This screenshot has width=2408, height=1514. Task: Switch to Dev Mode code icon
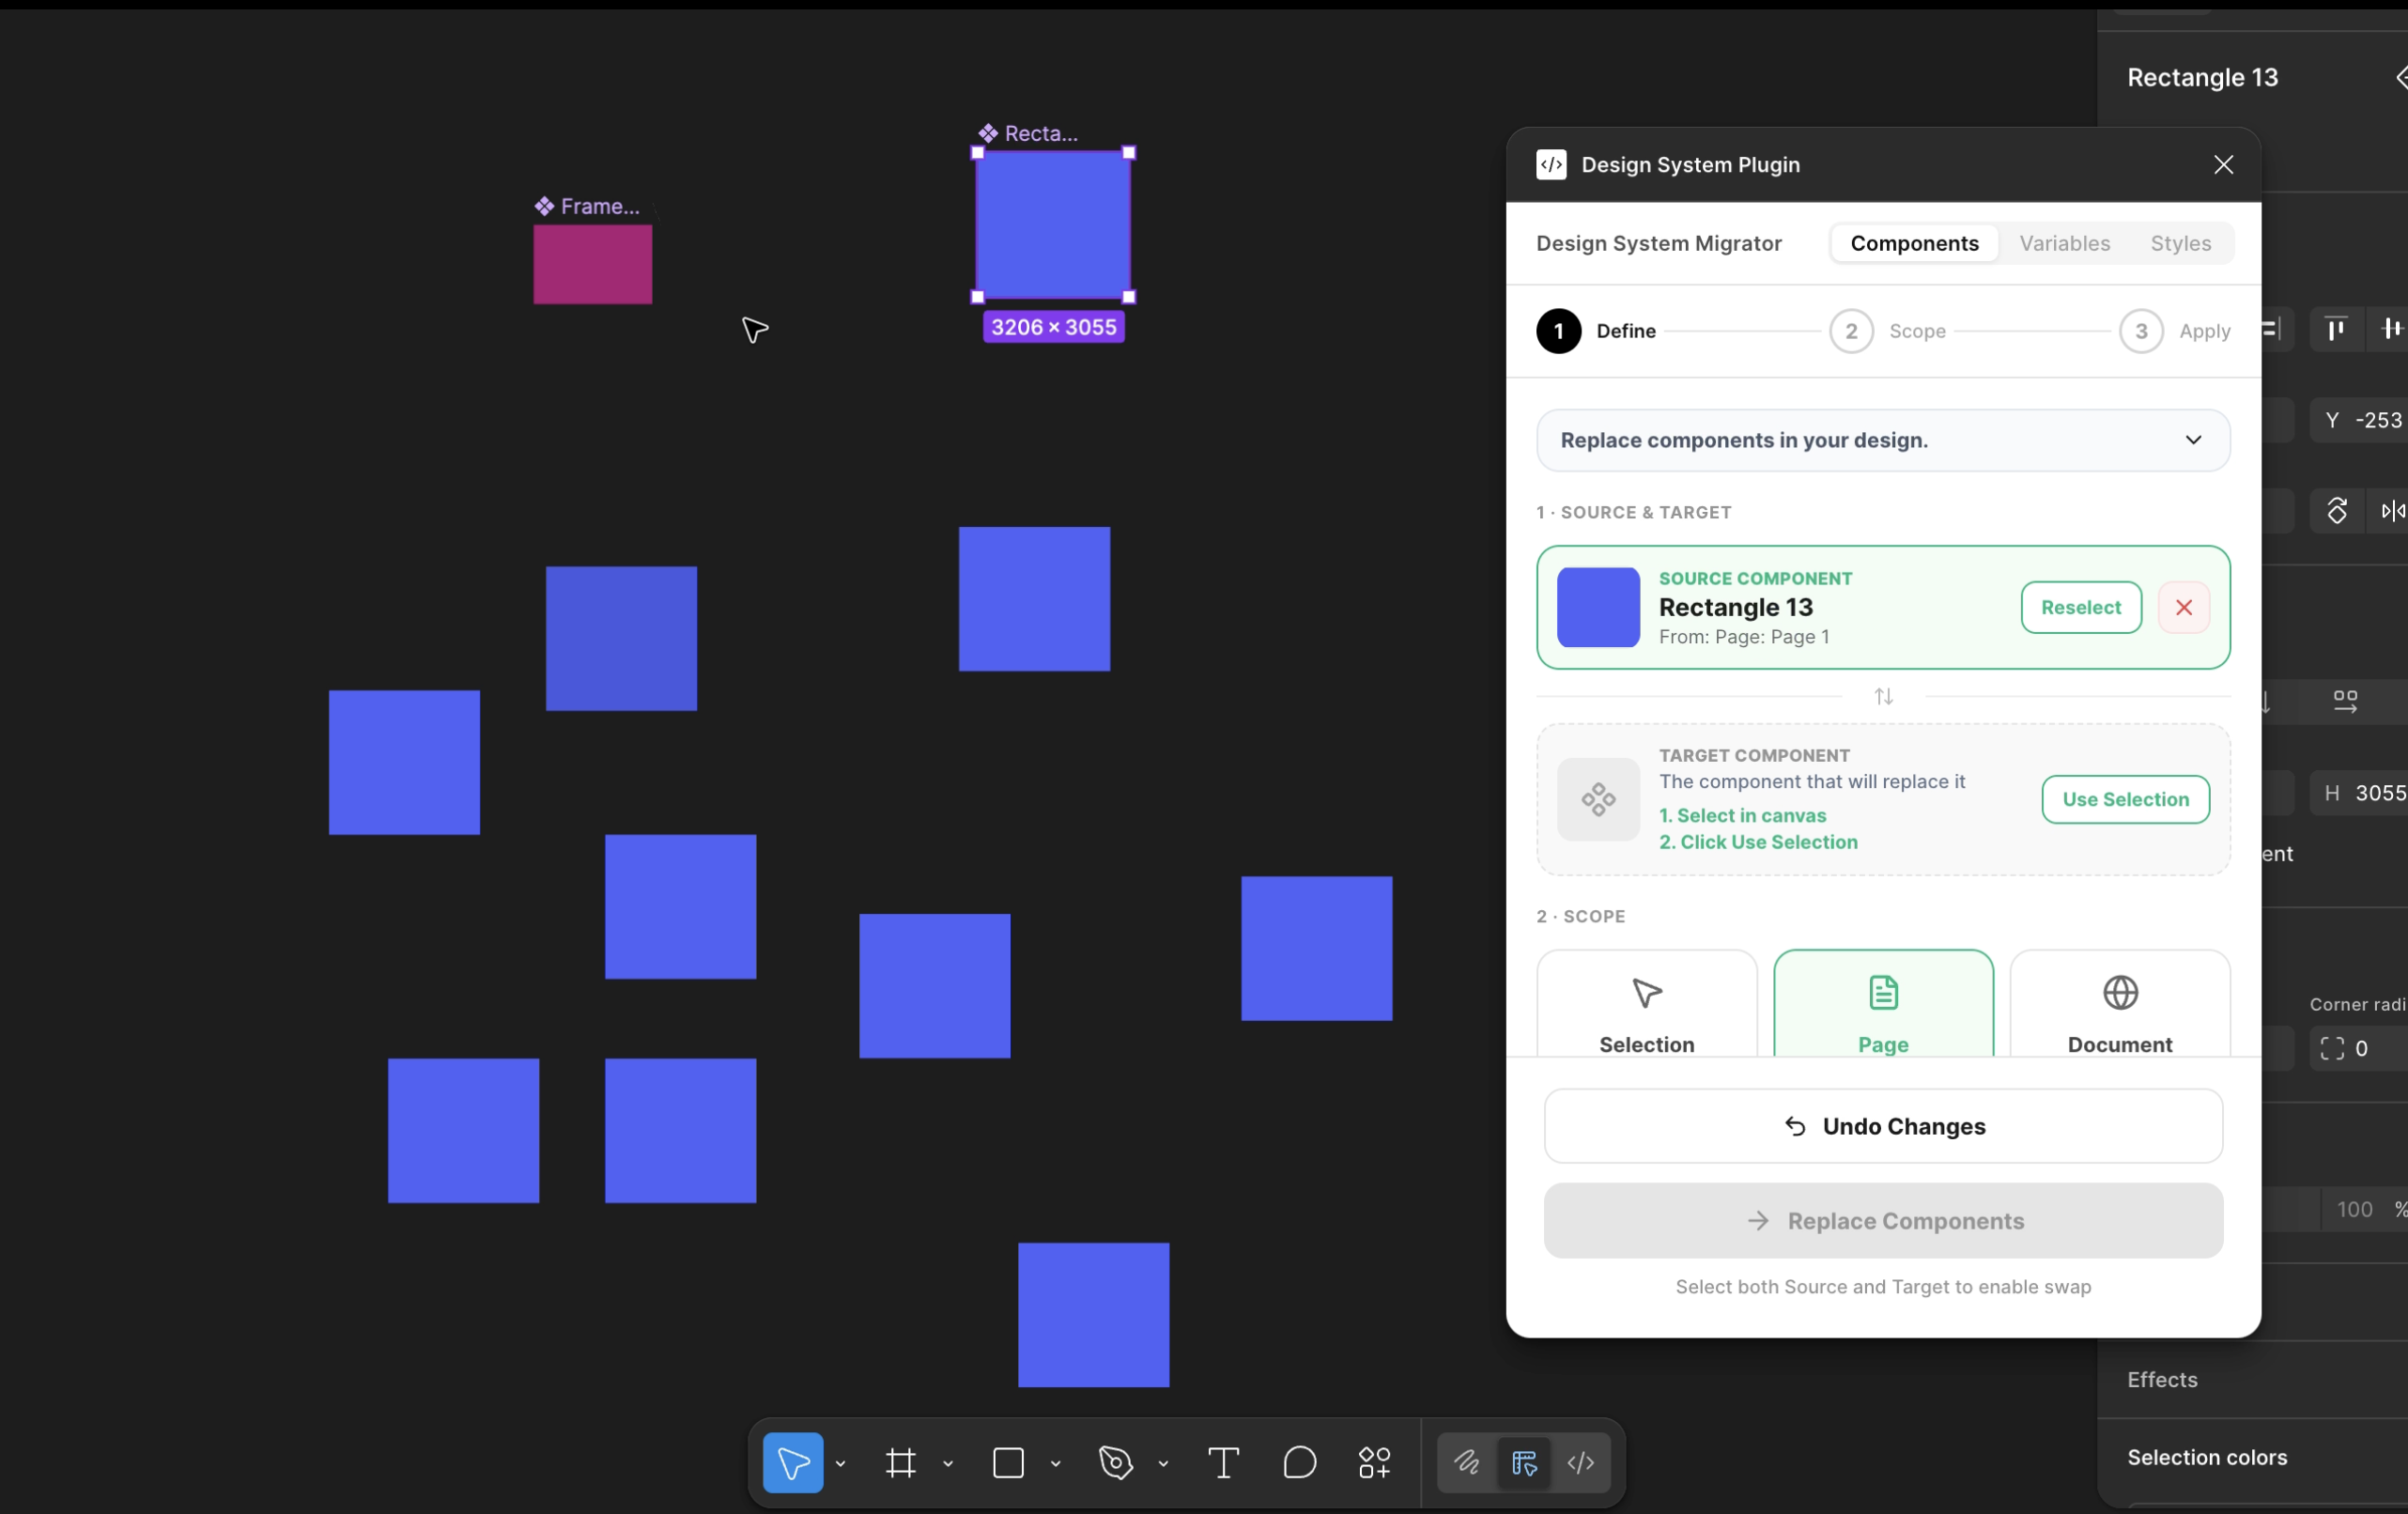tap(1580, 1463)
